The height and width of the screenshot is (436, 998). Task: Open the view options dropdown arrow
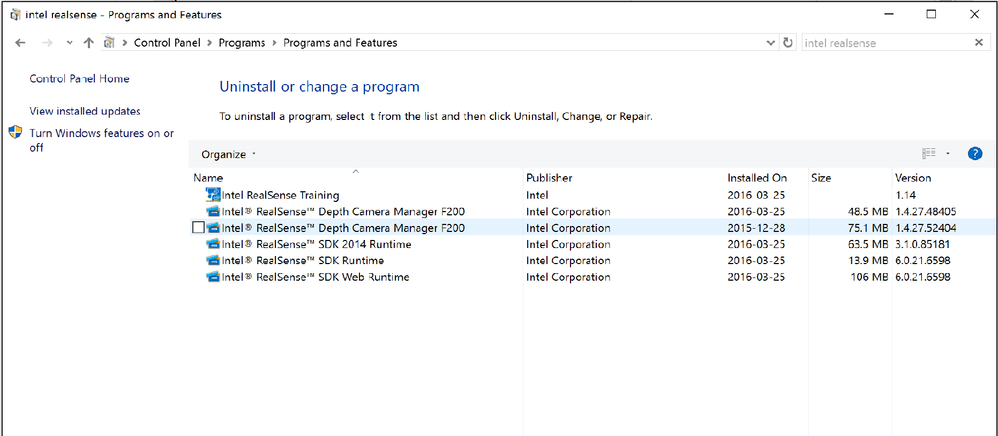coord(948,153)
